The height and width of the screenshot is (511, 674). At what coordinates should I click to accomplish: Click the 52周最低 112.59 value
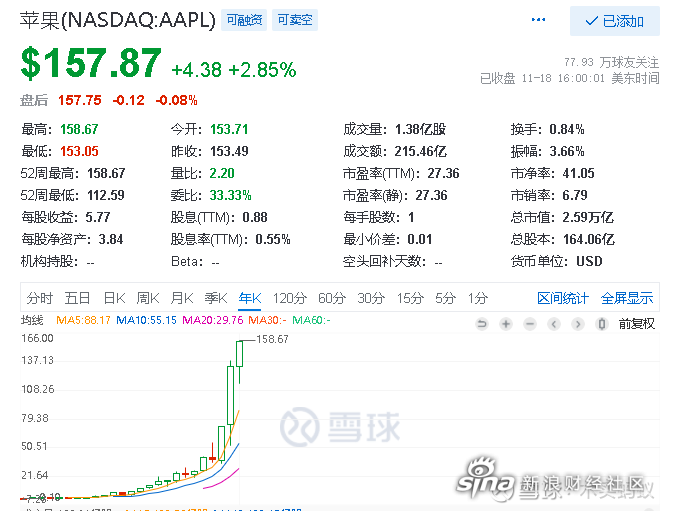106,196
